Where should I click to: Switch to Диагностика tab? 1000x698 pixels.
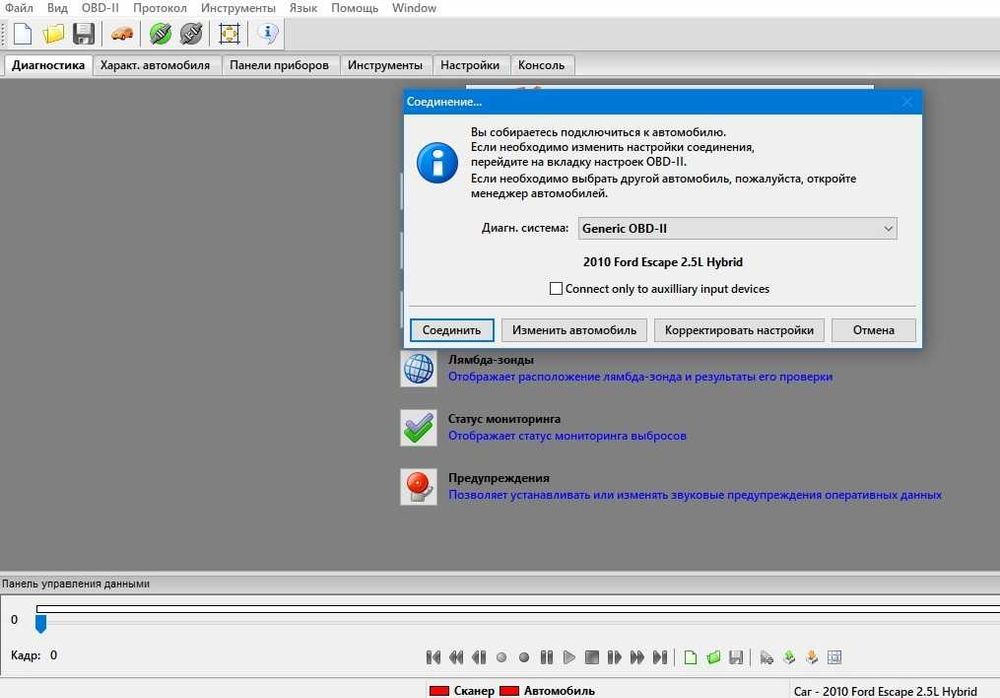click(x=48, y=65)
